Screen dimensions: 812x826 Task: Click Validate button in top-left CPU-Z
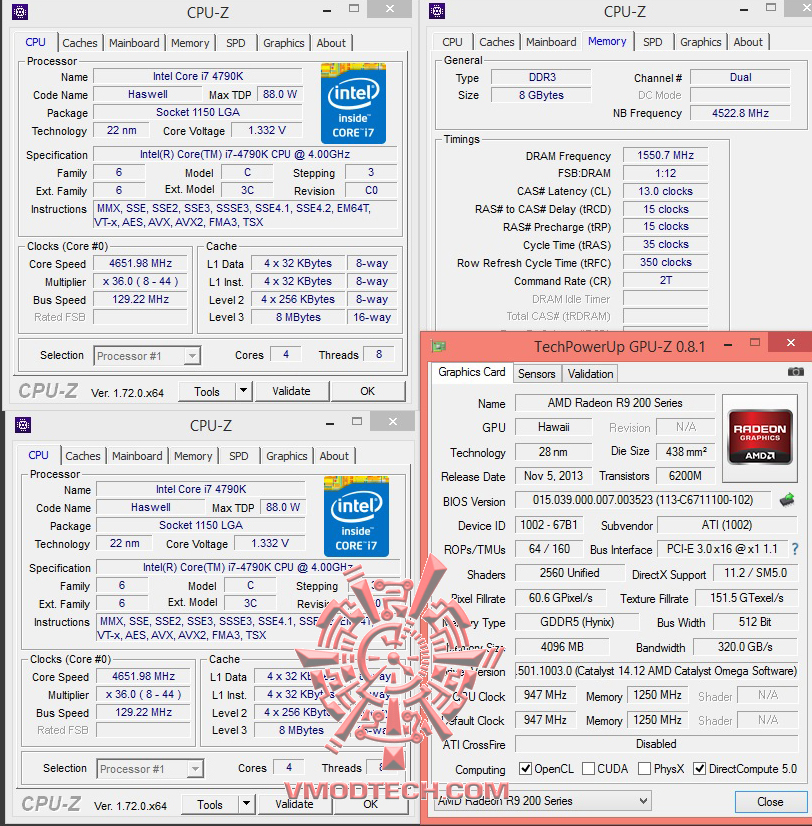click(x=291, y=391)
